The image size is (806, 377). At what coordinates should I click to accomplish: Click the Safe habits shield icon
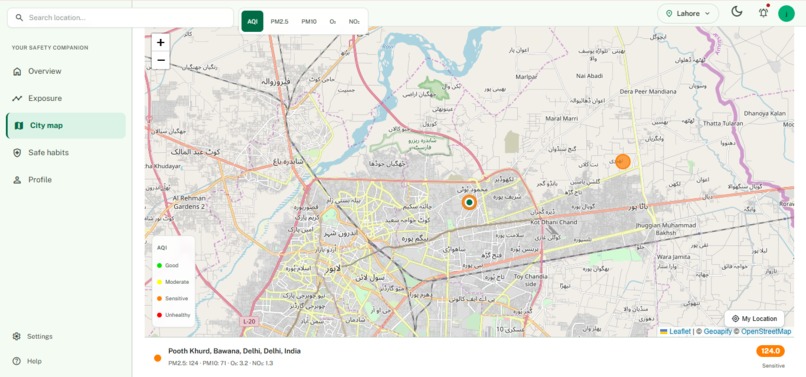pos(17,153)
